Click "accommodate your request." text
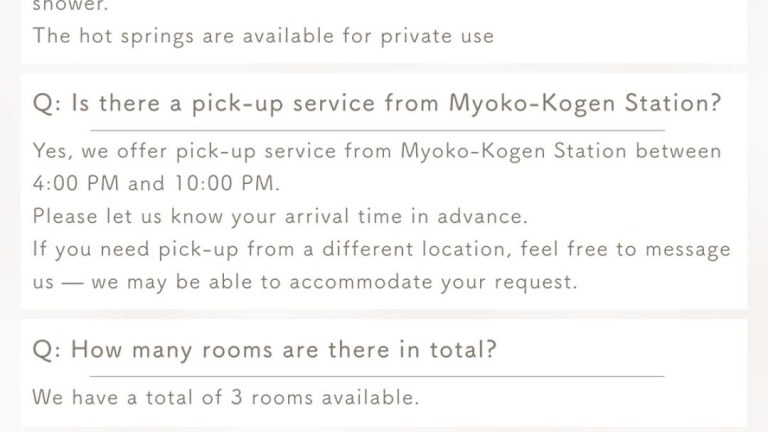Image resolution: width=768 pixels, height=432 pixels. (433, 281)
